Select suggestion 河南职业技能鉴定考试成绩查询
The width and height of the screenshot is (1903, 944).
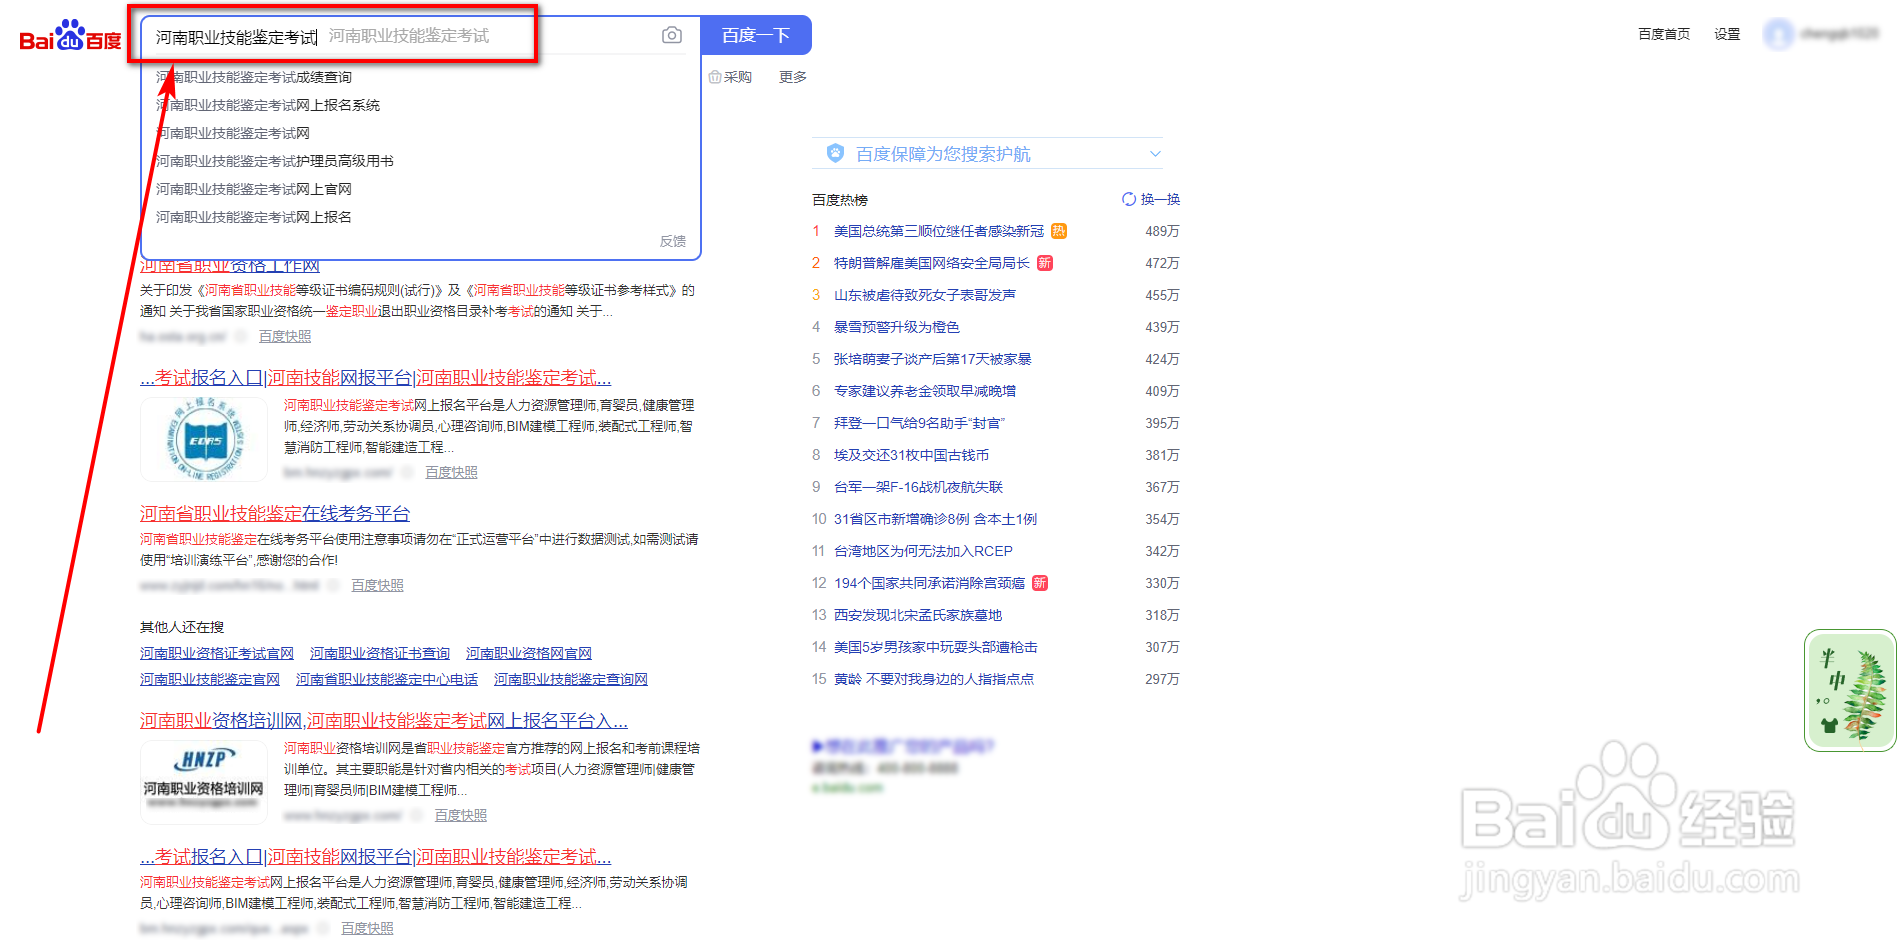pyautogui.click(x=252, y=77)
